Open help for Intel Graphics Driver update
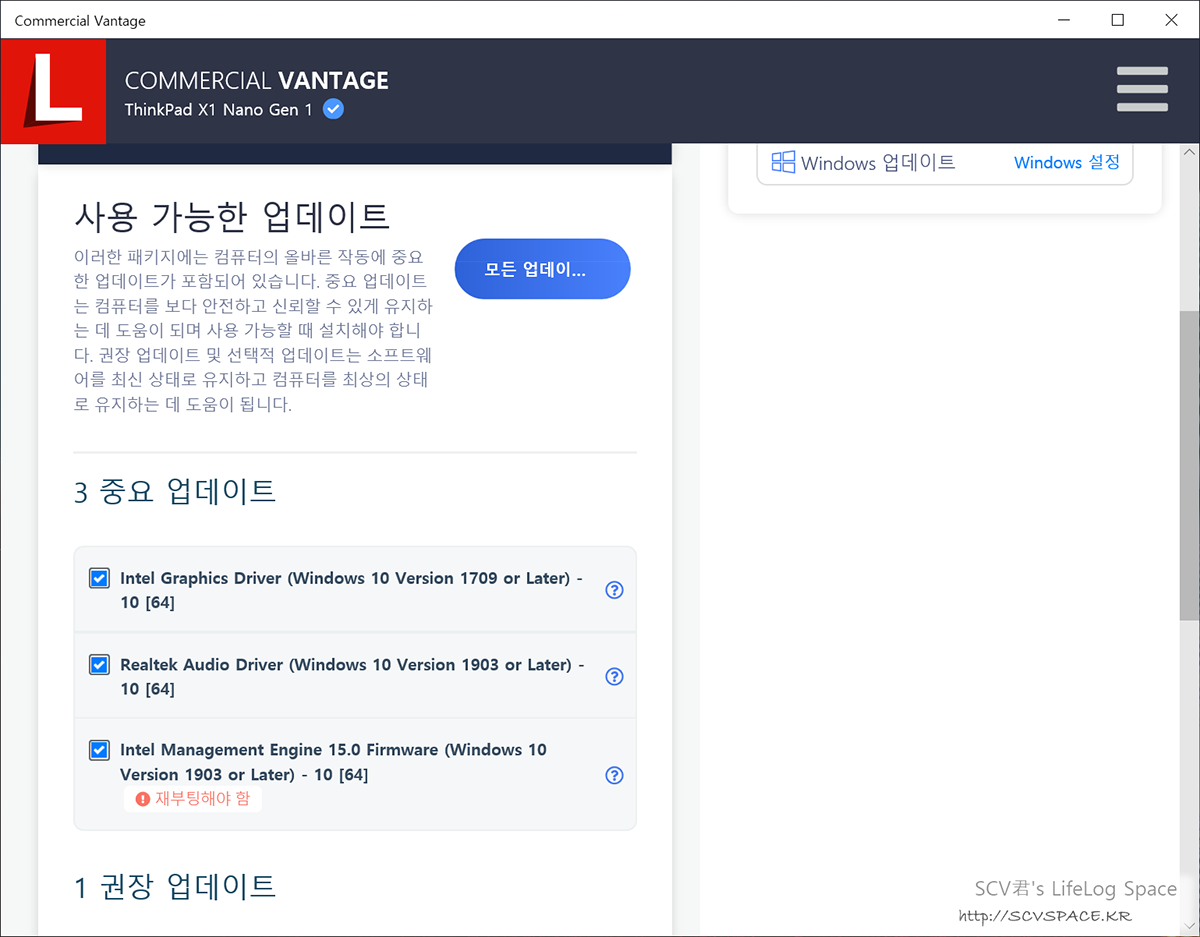 click(x=615, y=590)
